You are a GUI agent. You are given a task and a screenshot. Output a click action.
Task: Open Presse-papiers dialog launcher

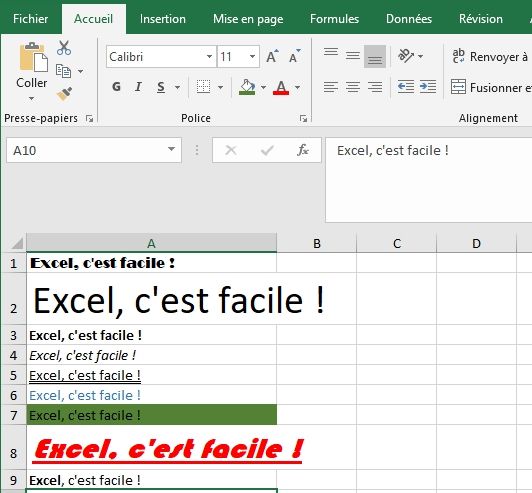click(x=90, y=118)
